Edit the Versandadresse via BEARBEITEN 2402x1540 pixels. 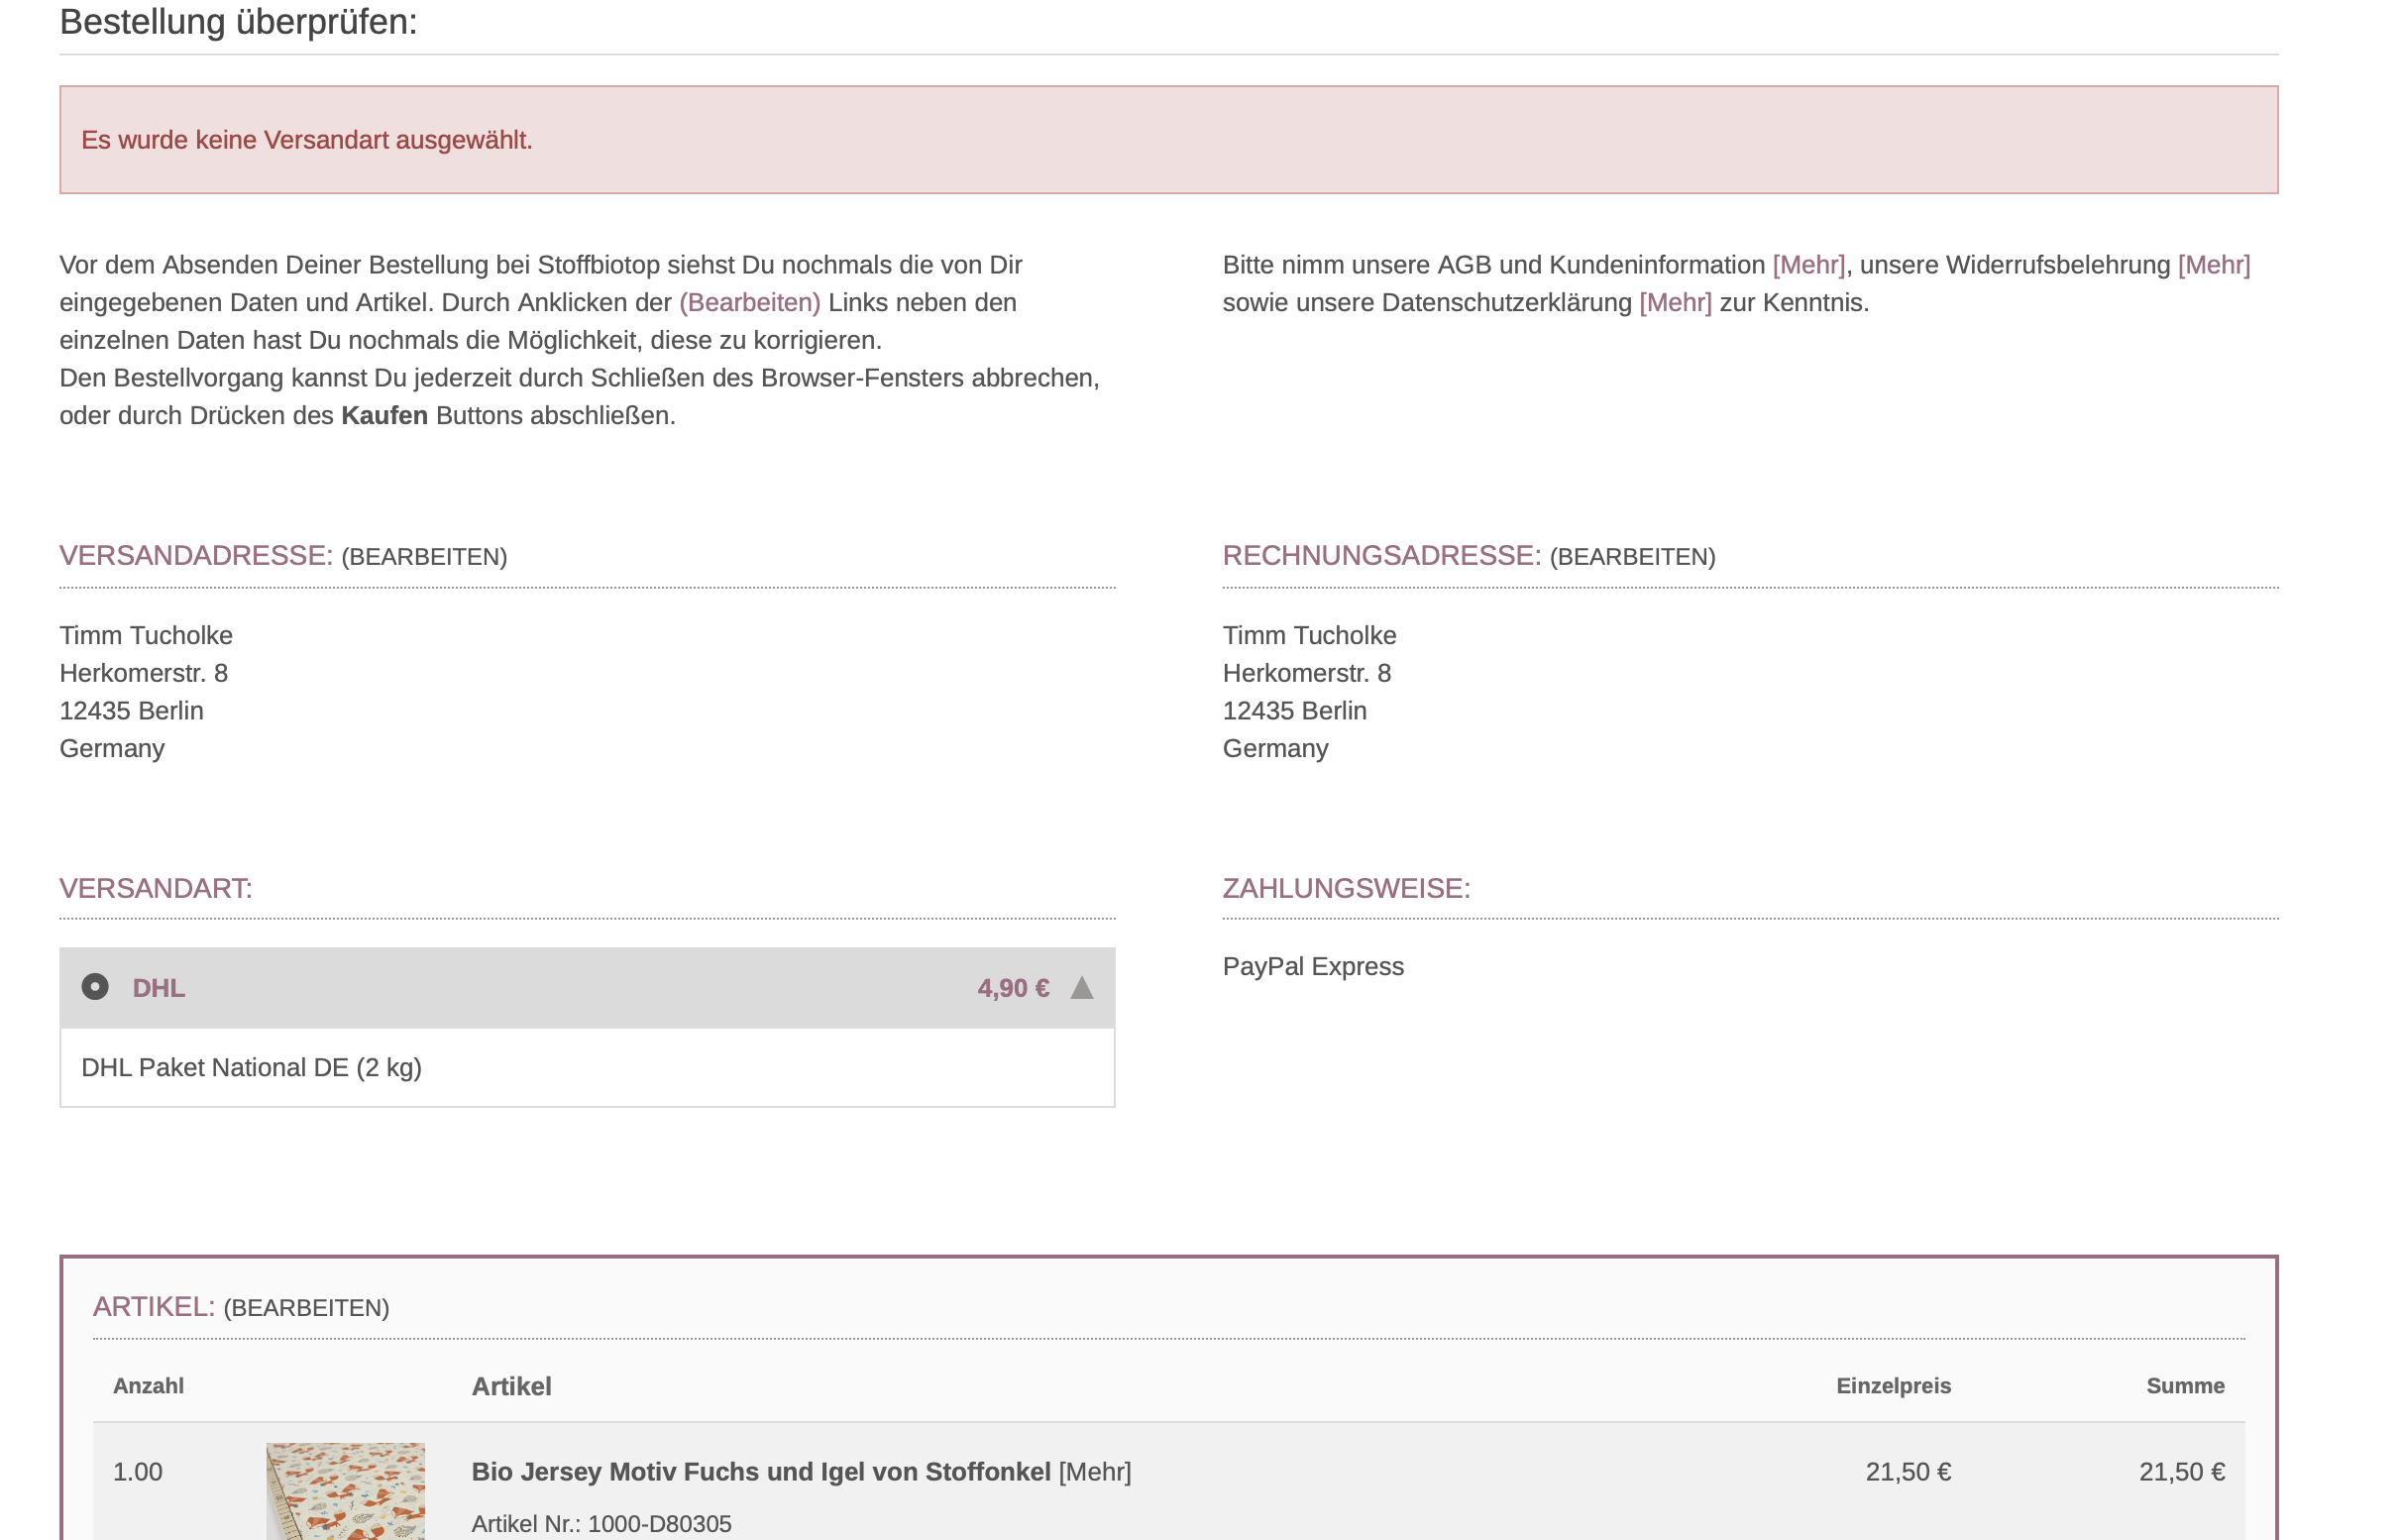(x=424, y=557)
